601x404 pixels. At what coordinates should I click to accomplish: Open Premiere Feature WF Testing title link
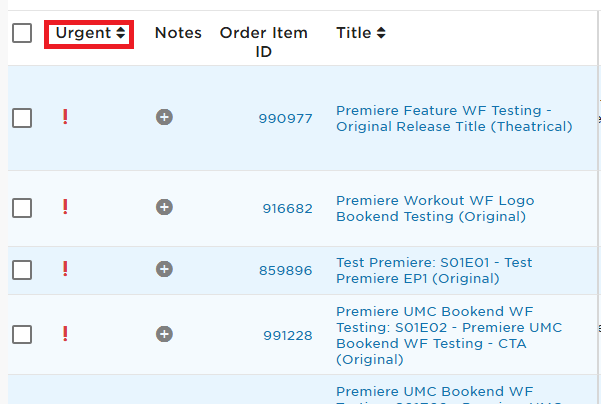click(x=454, y=118)
